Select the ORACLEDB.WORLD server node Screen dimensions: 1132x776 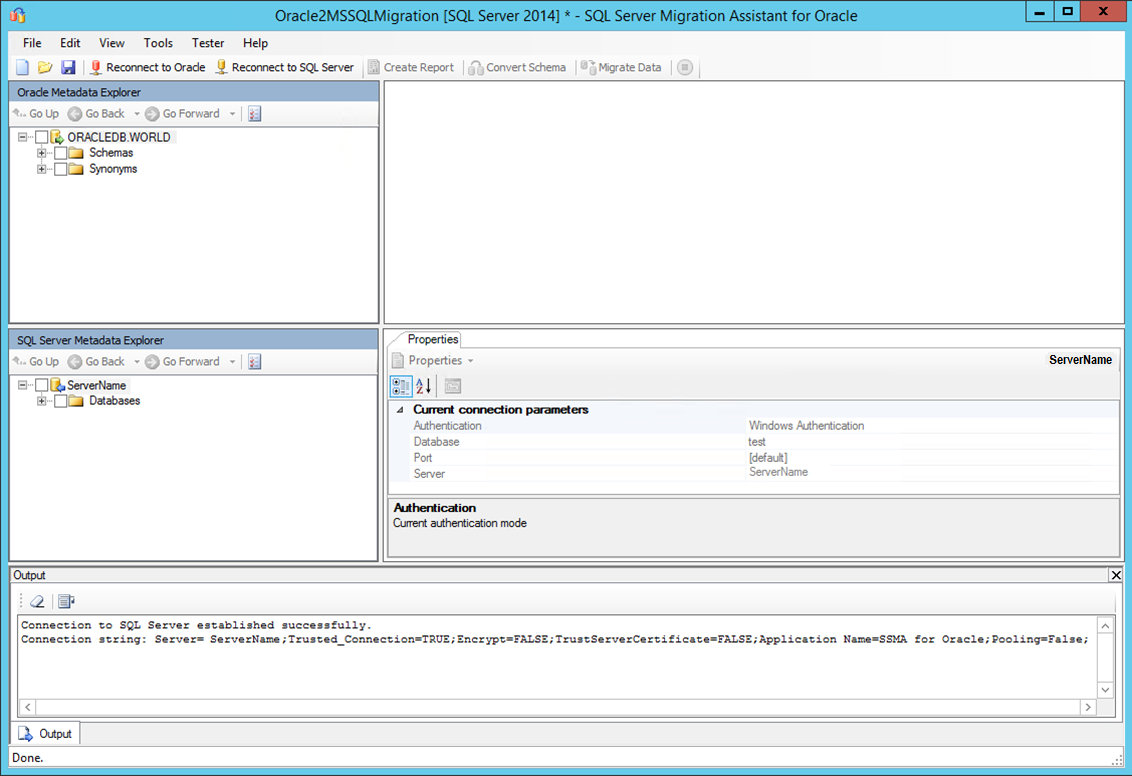click(118, 137)
